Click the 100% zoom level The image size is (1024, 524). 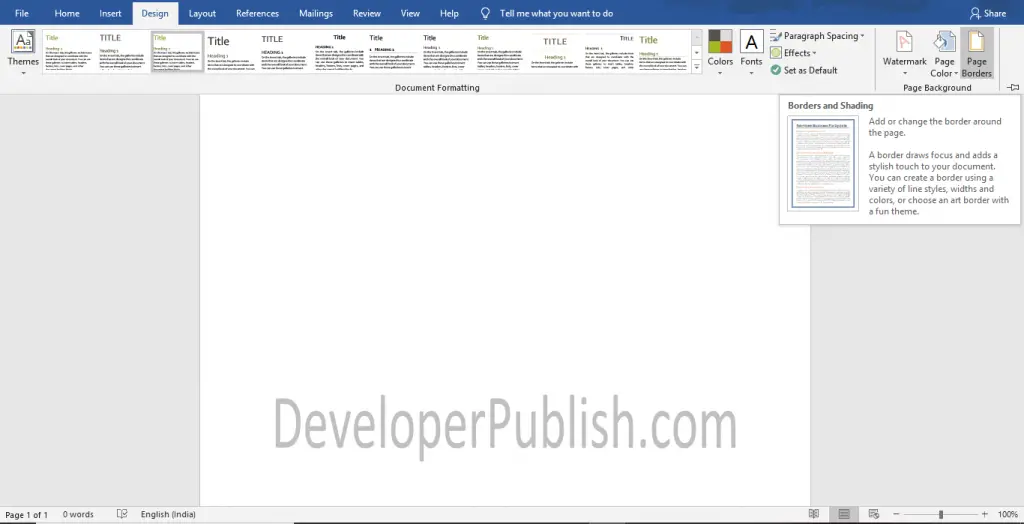click(1008, 514)
